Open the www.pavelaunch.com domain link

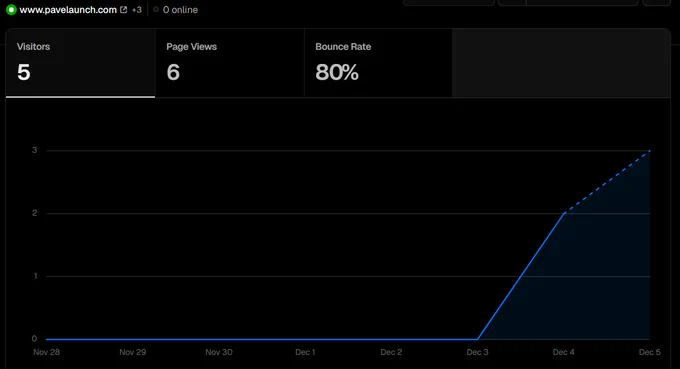click(68, 10)
